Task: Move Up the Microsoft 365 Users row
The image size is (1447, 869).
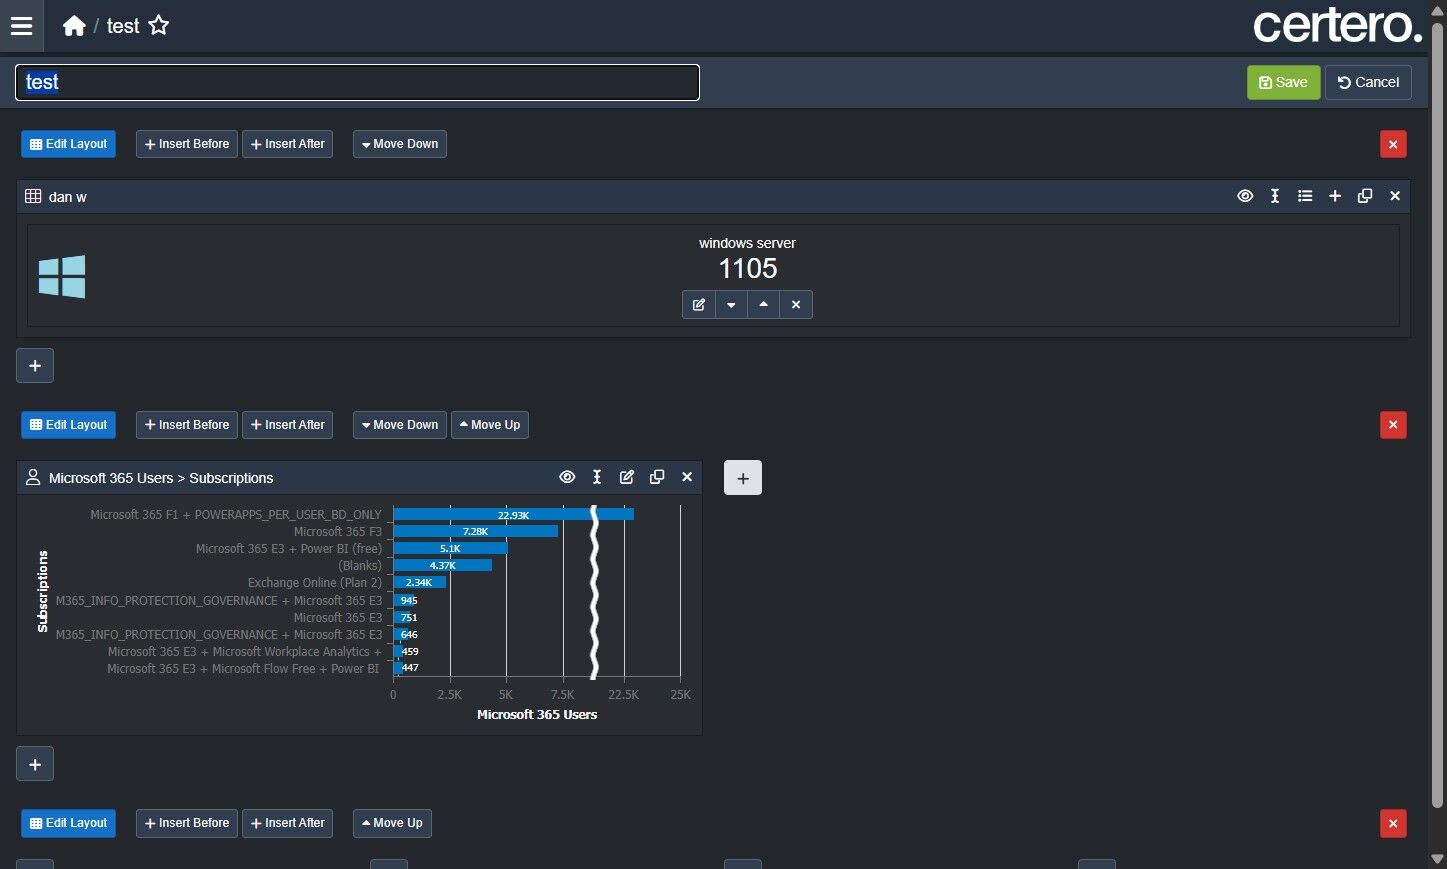Action: [x=490, y=425]
